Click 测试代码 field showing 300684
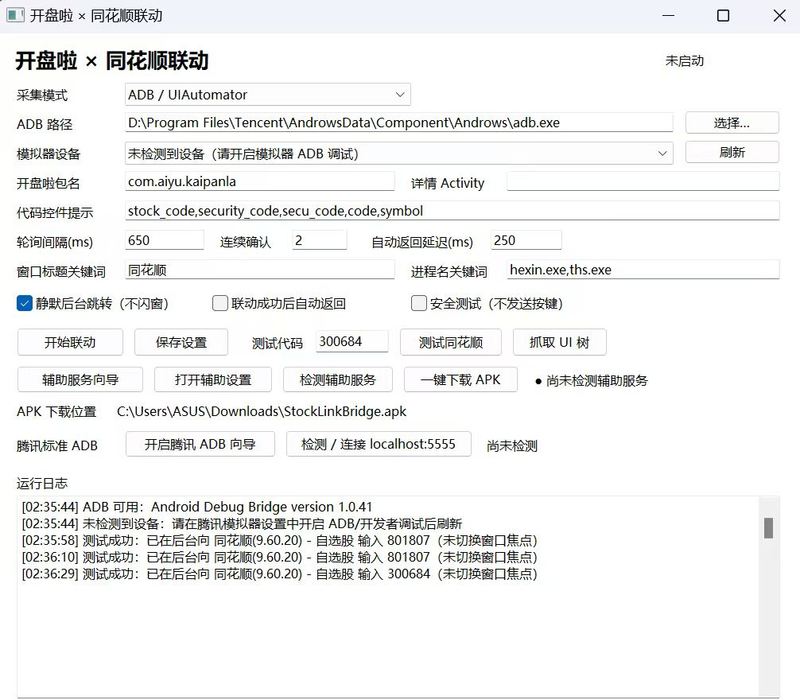This screenshot has height=700, width=800. click(x=352, y=341)
